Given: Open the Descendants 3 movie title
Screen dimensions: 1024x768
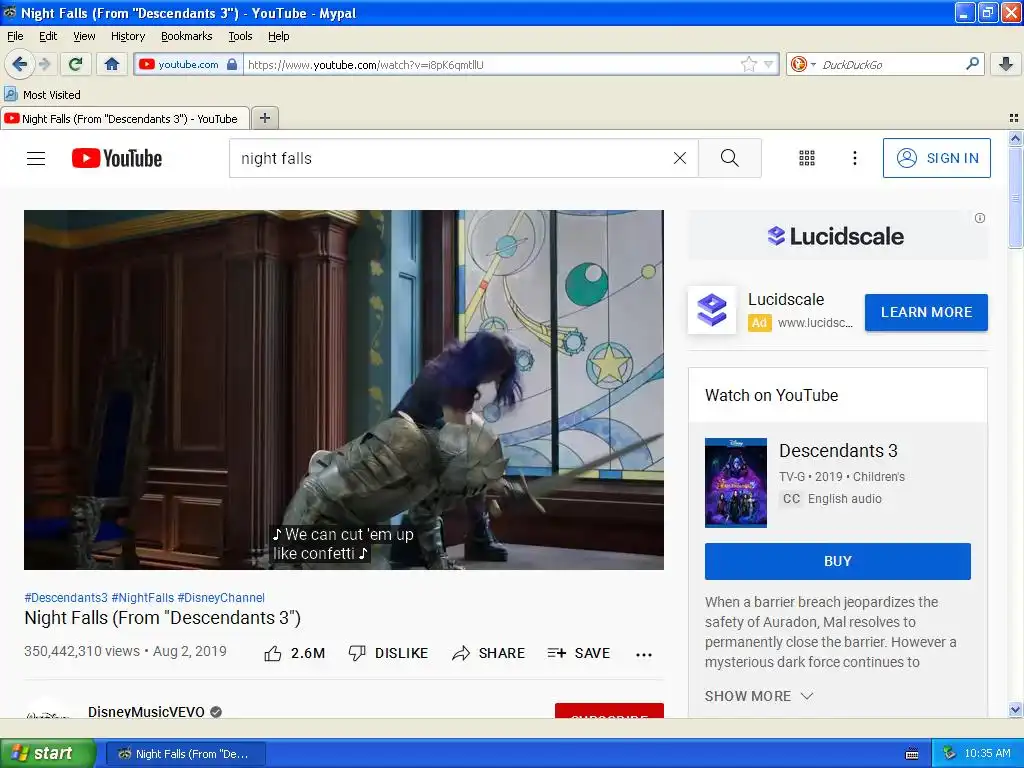Looking at the screenshot, I should click(x=838, y=451).
